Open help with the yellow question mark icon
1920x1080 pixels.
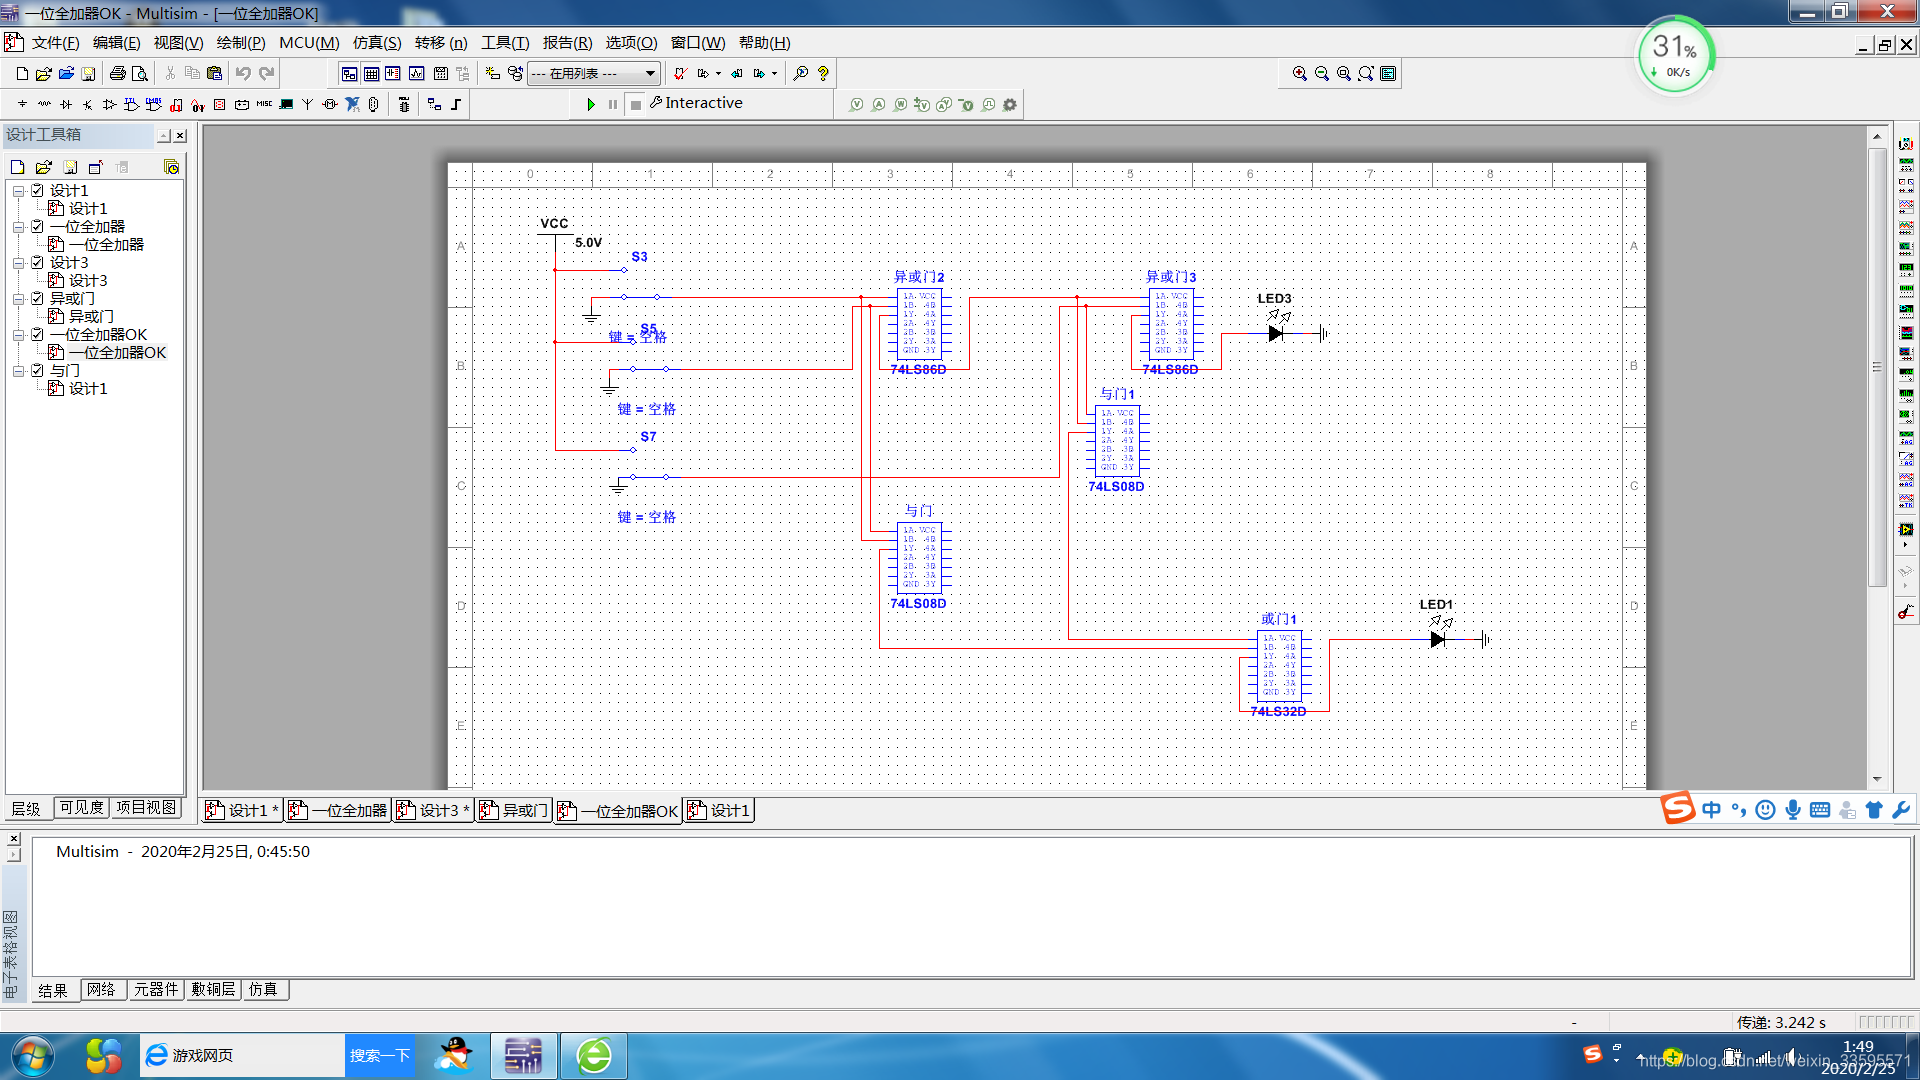(x=823, y=74)
